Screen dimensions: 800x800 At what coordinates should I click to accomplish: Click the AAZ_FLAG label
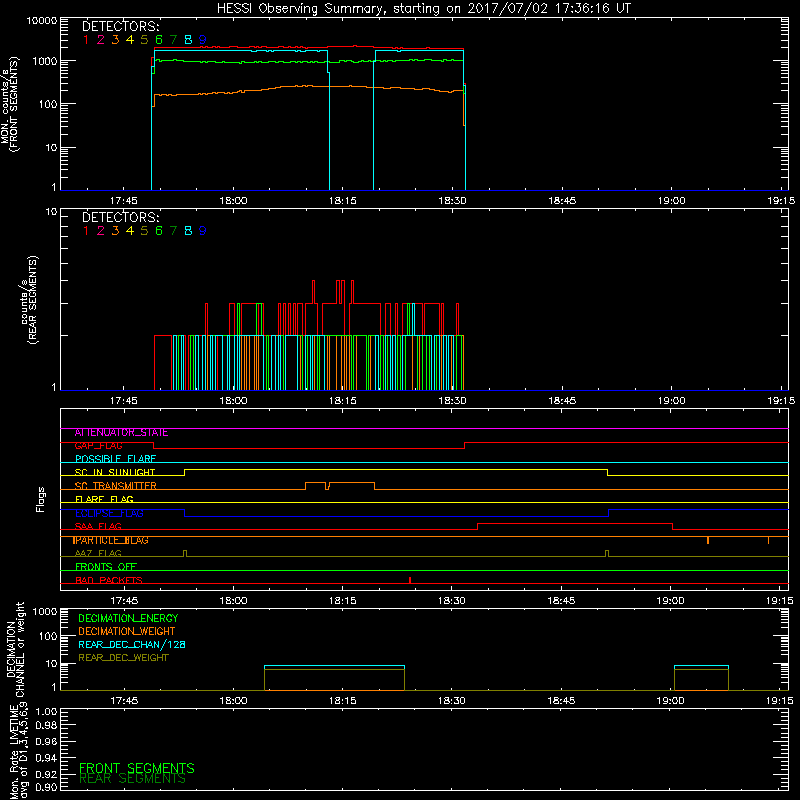click(98, 554)
